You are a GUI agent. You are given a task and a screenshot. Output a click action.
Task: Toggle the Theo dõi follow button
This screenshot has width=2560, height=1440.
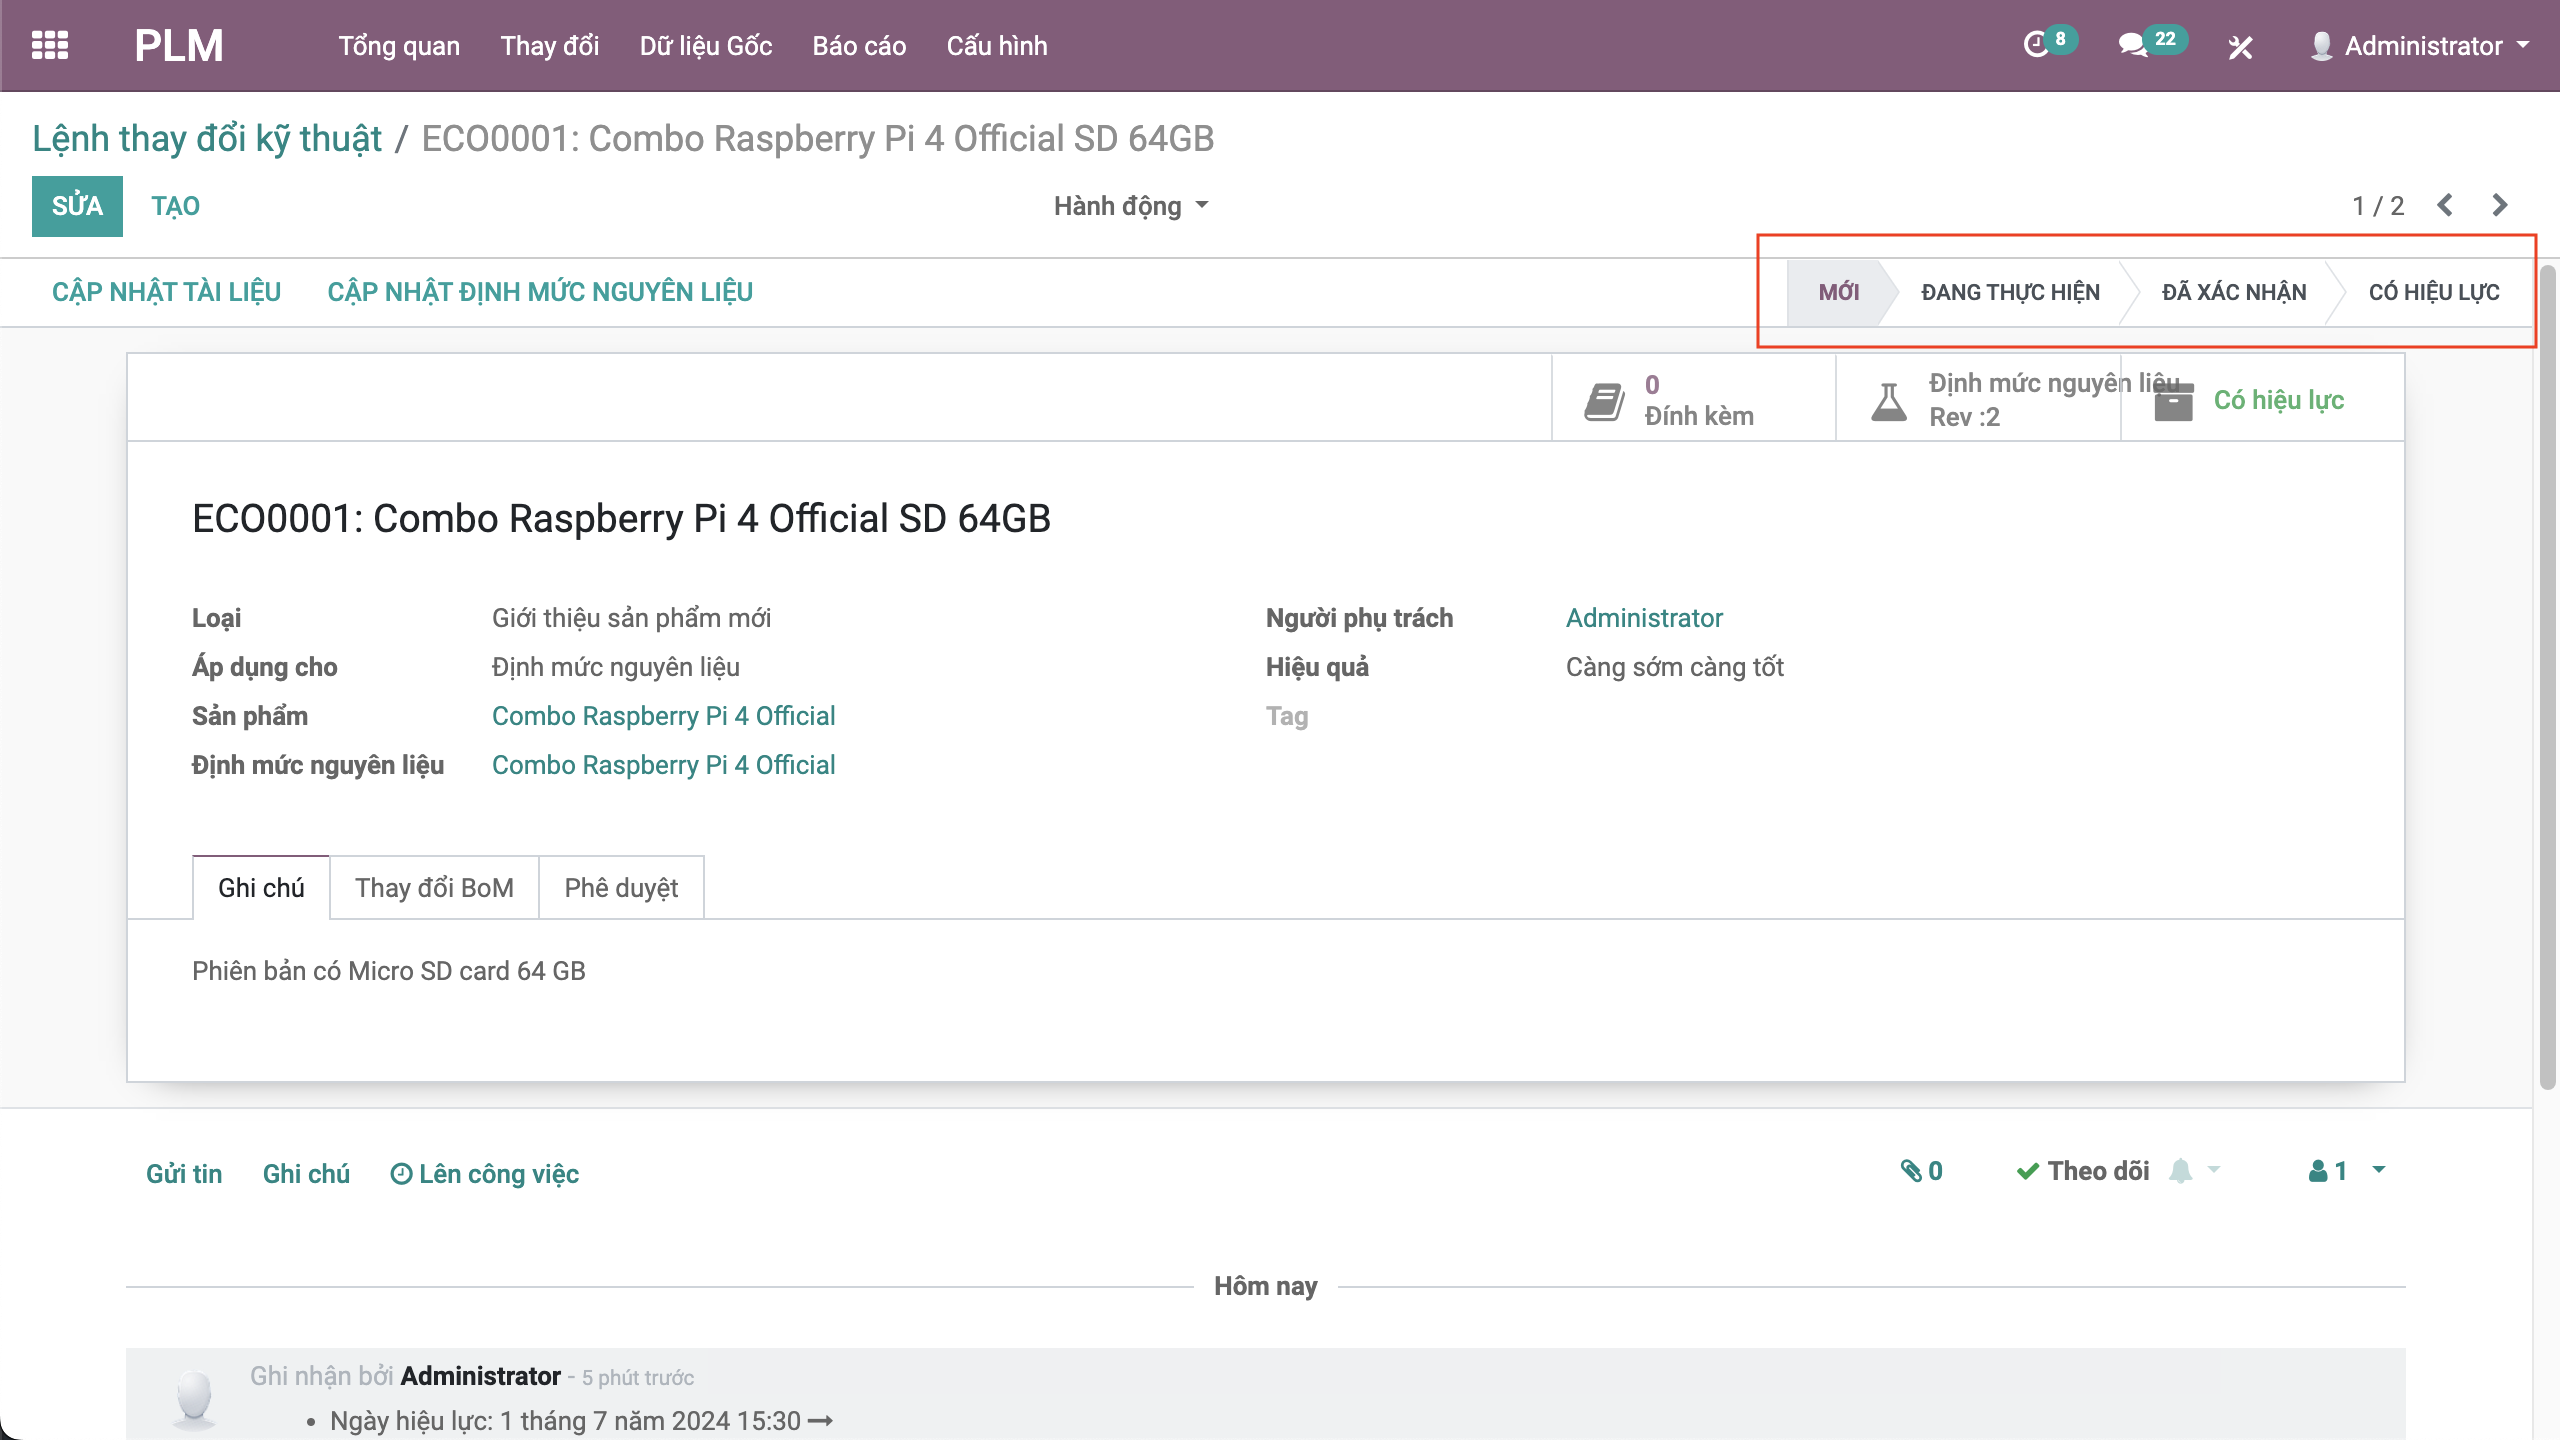(2083, 1171)
